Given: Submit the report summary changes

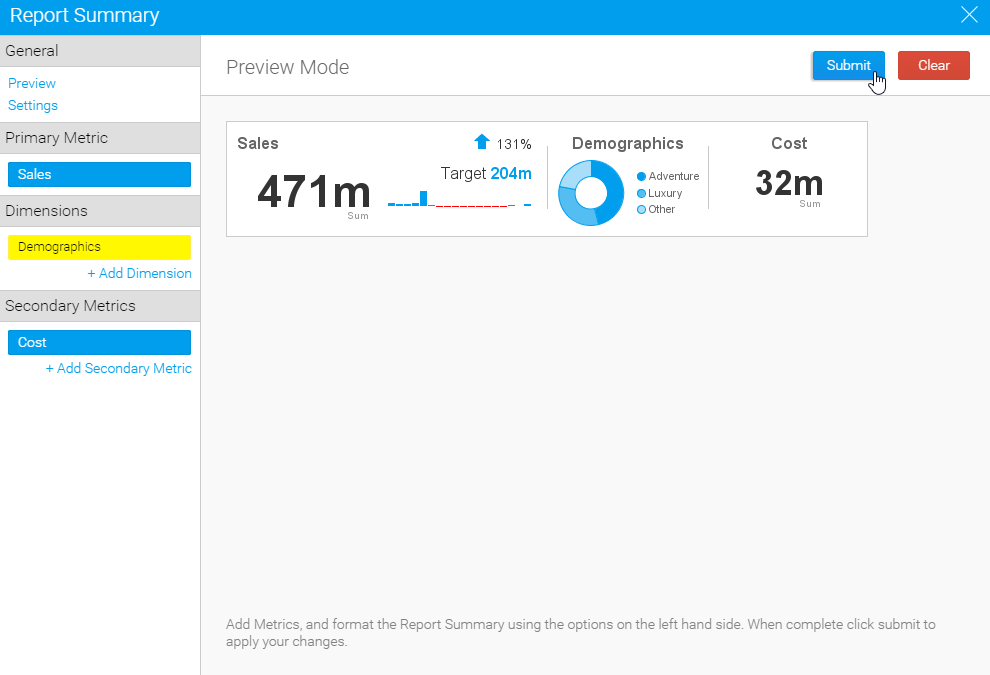Looking at the screenshot, I should point(848,65).
